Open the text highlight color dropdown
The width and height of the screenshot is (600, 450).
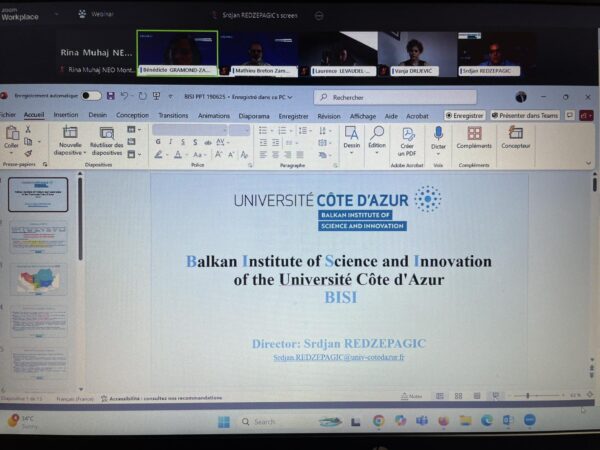pos(168,155)
